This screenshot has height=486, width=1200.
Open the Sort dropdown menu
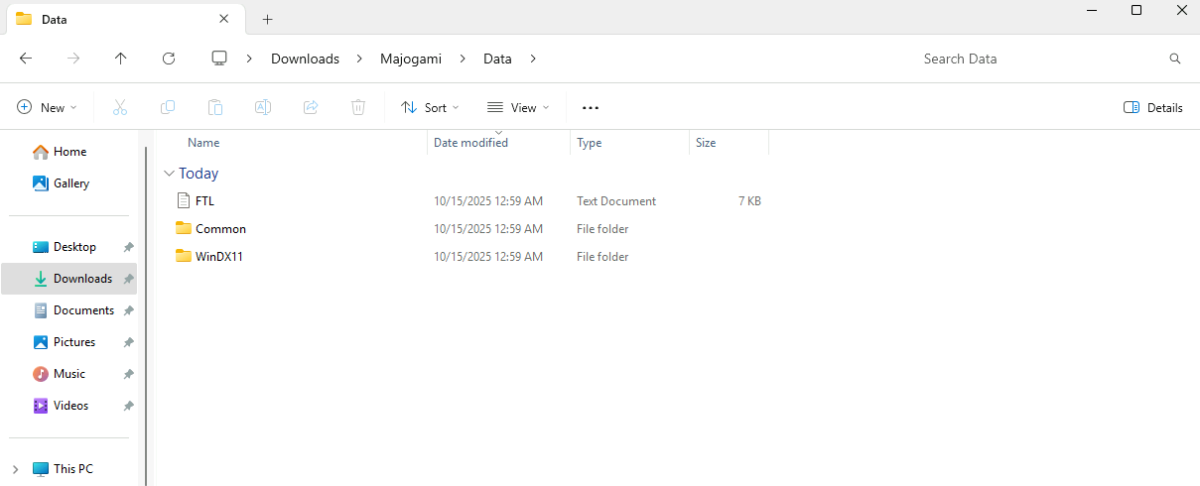pyautogui.click(x=430, y=107)
